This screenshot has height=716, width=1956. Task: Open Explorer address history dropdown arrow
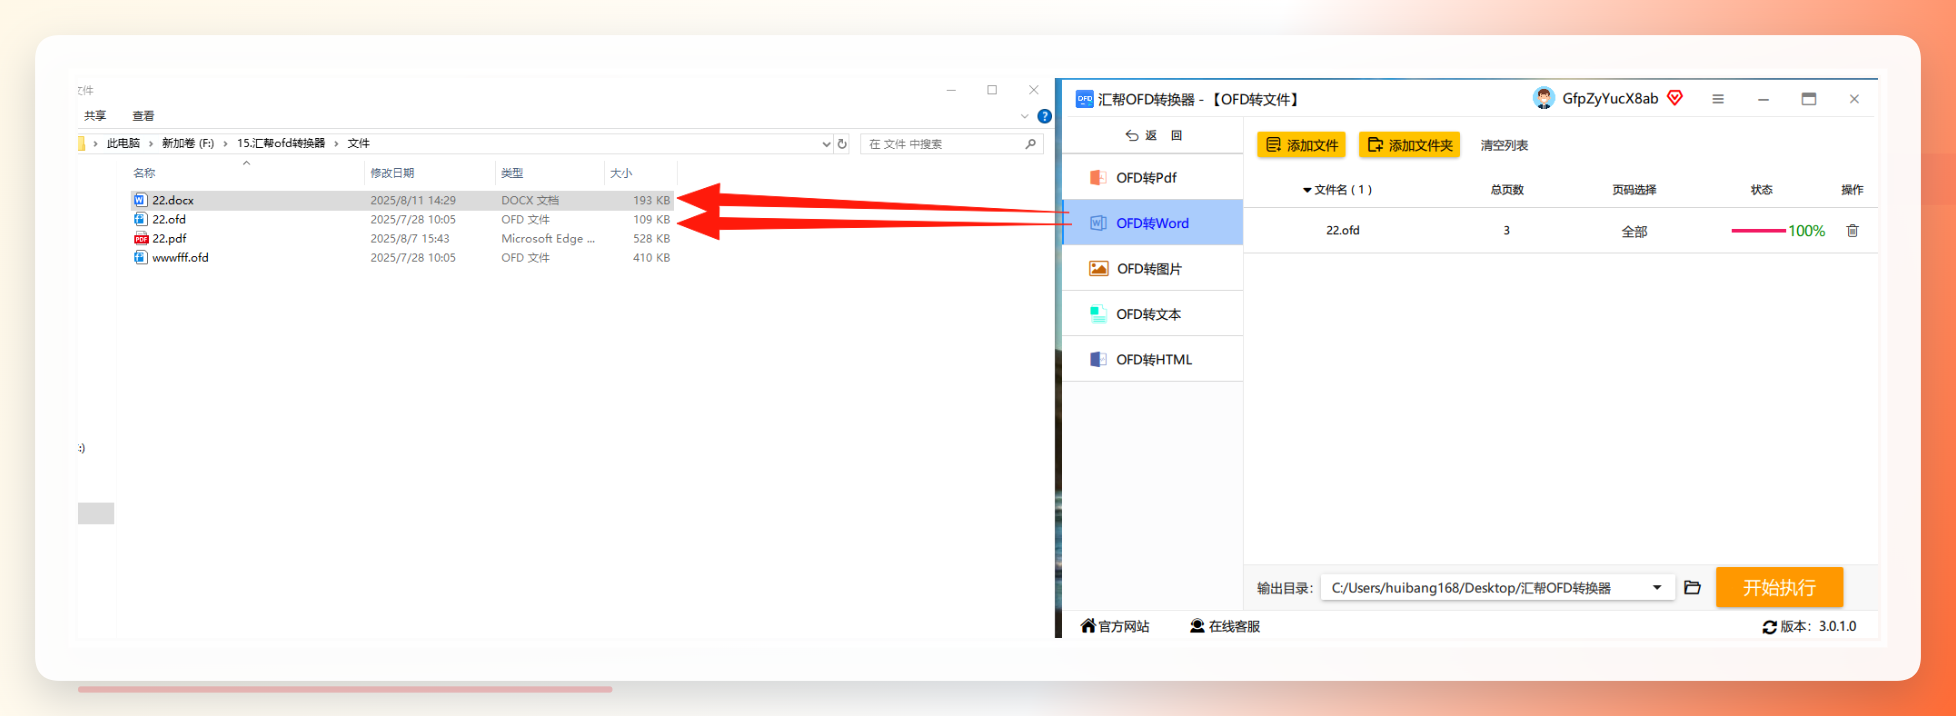coord(826,144)
